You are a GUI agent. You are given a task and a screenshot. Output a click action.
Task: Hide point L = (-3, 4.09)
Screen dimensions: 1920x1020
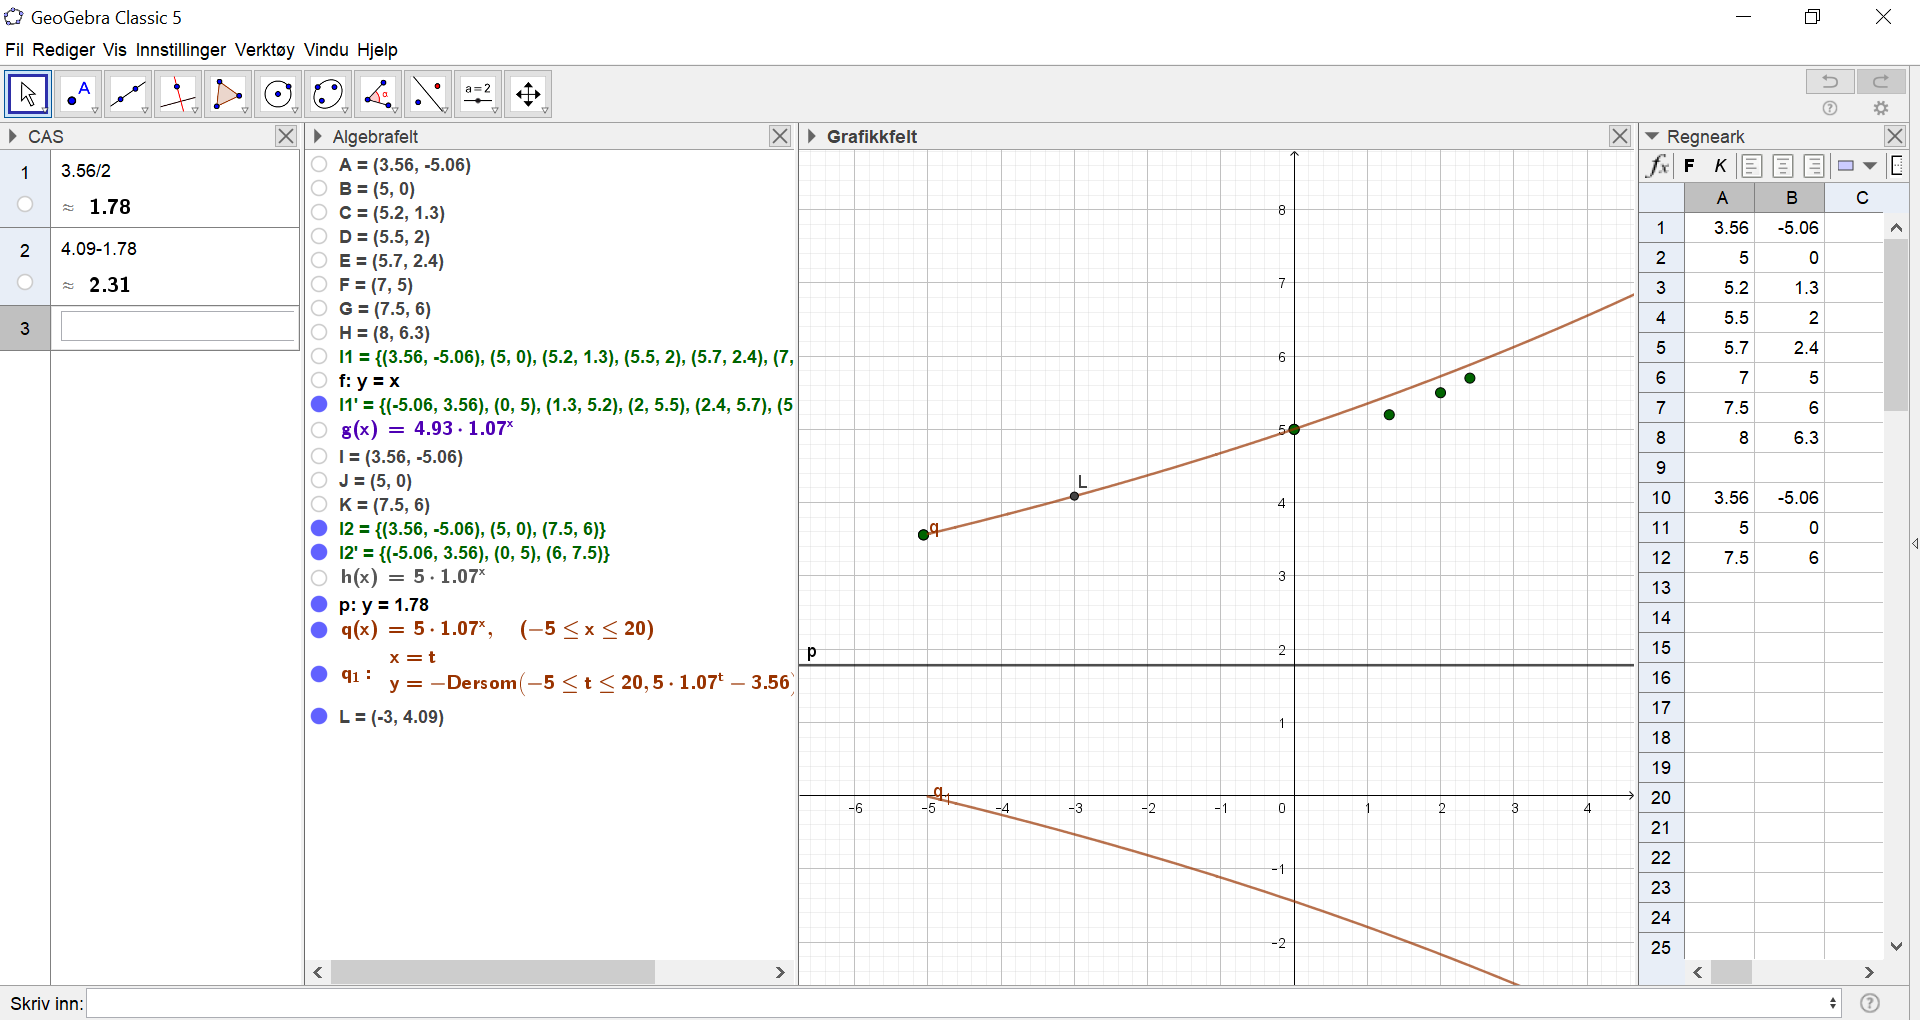[319, 716]
